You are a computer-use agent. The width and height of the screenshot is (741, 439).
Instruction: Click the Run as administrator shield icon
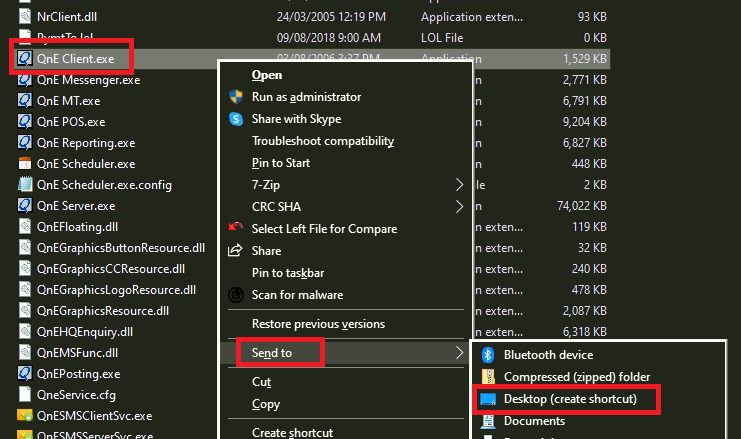[236, 97]
